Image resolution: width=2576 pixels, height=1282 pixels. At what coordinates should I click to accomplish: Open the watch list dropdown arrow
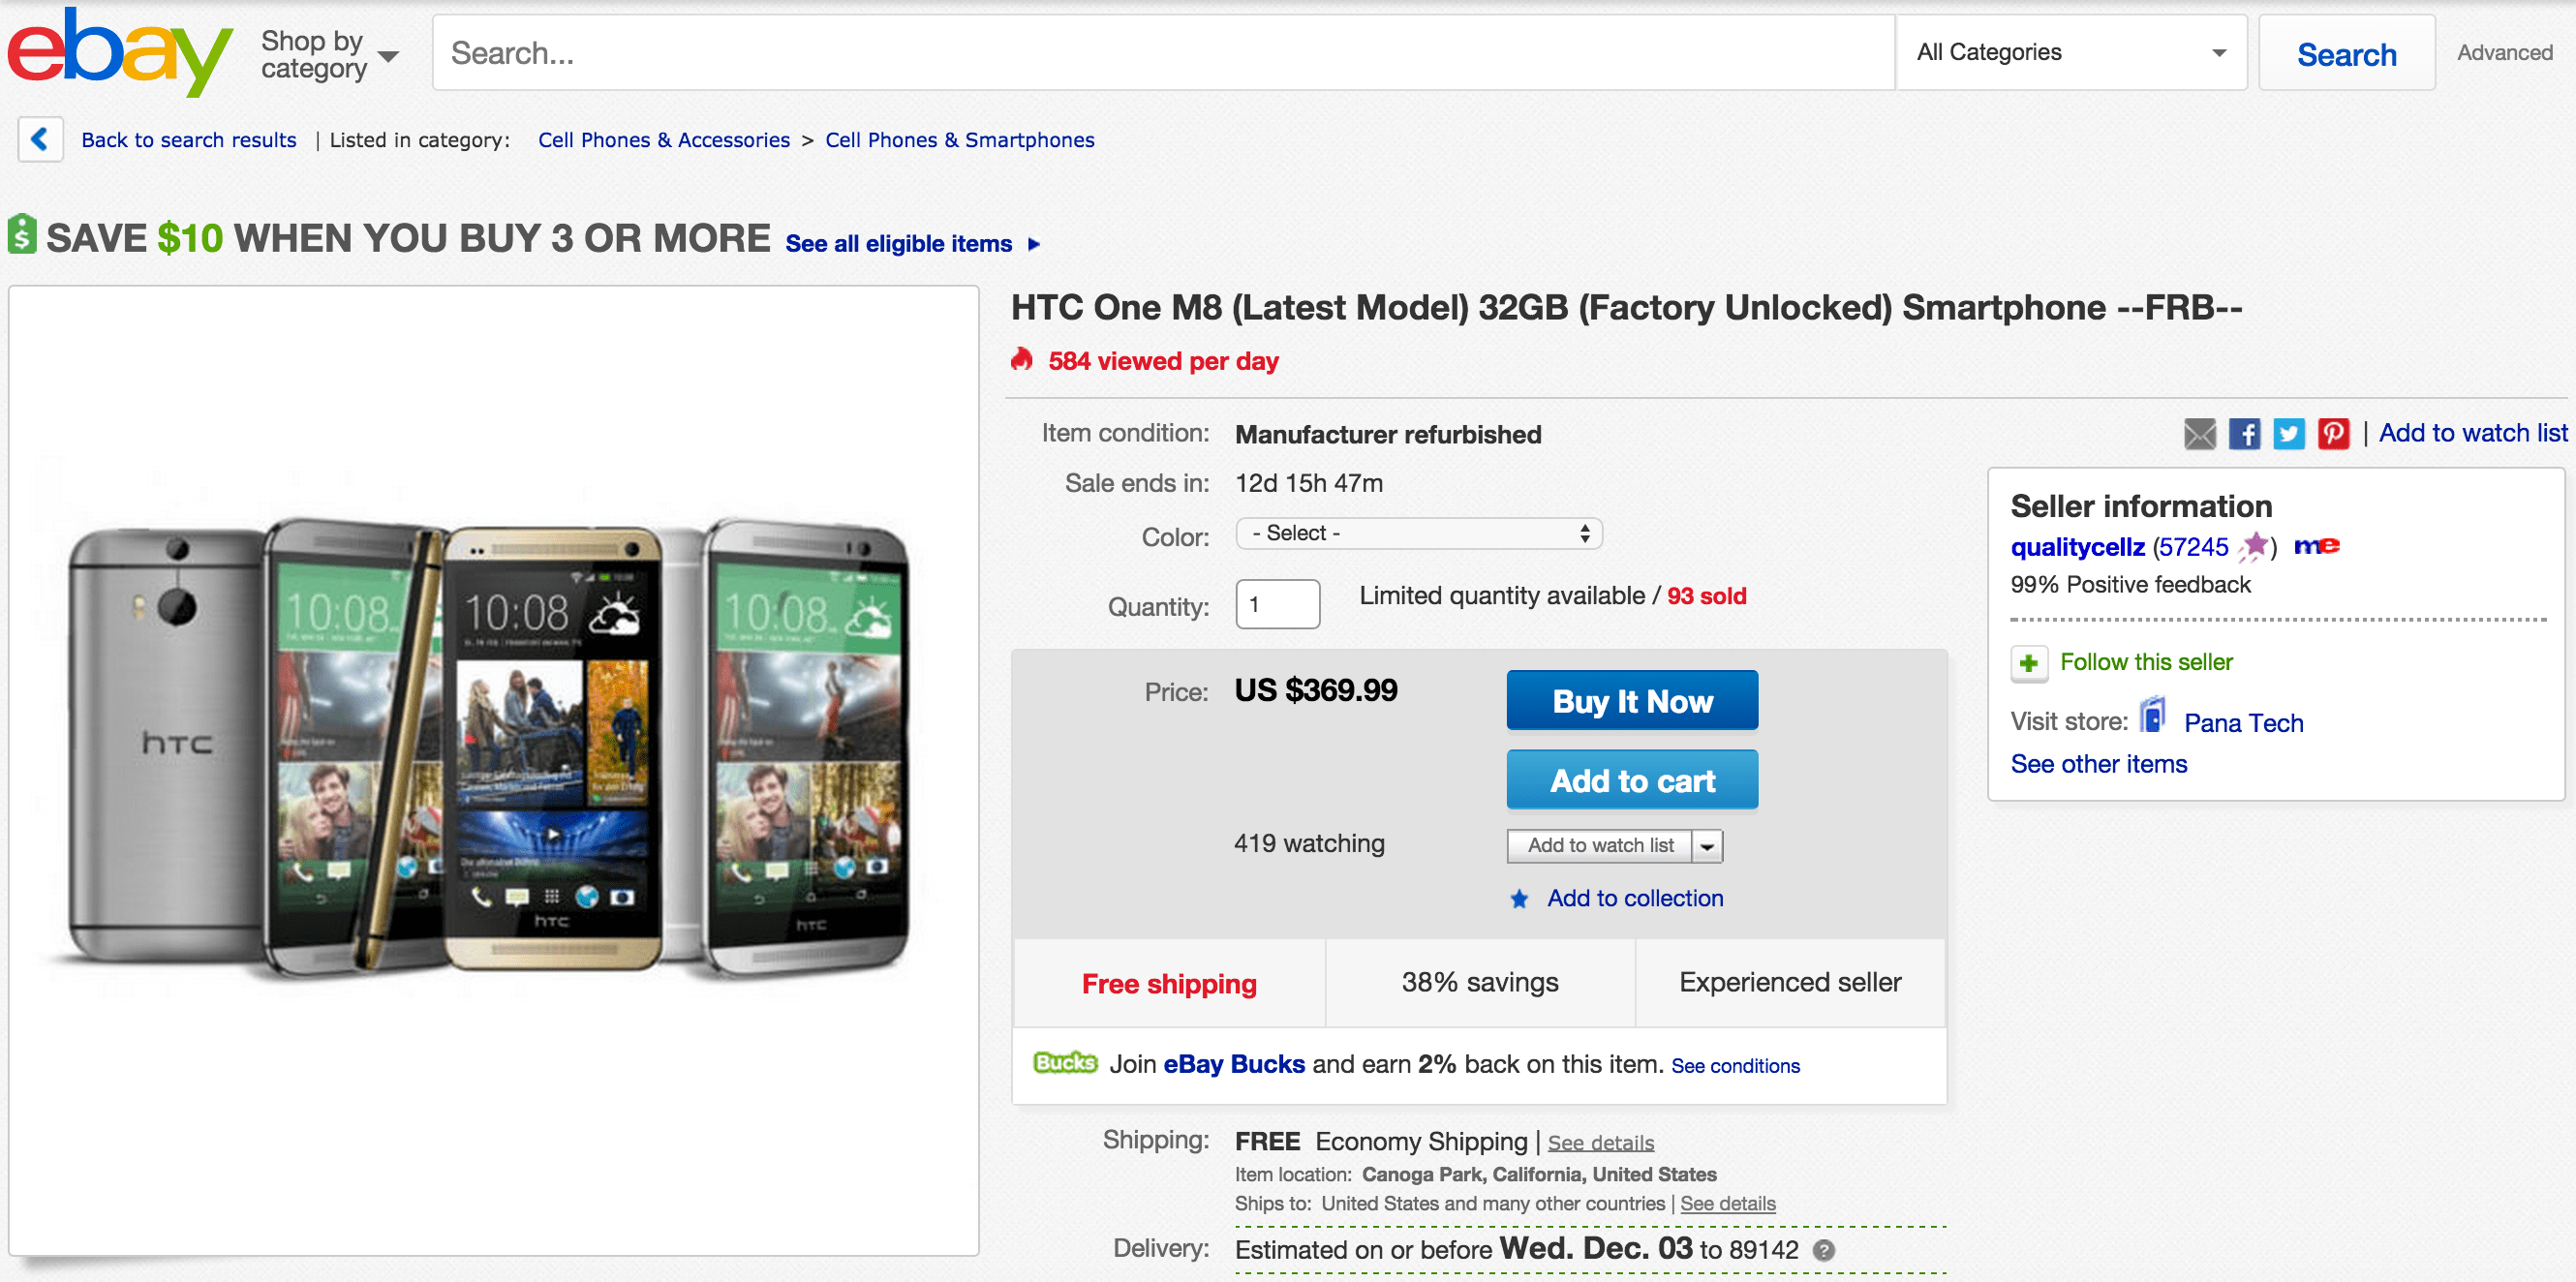(x=1707, y=846)
